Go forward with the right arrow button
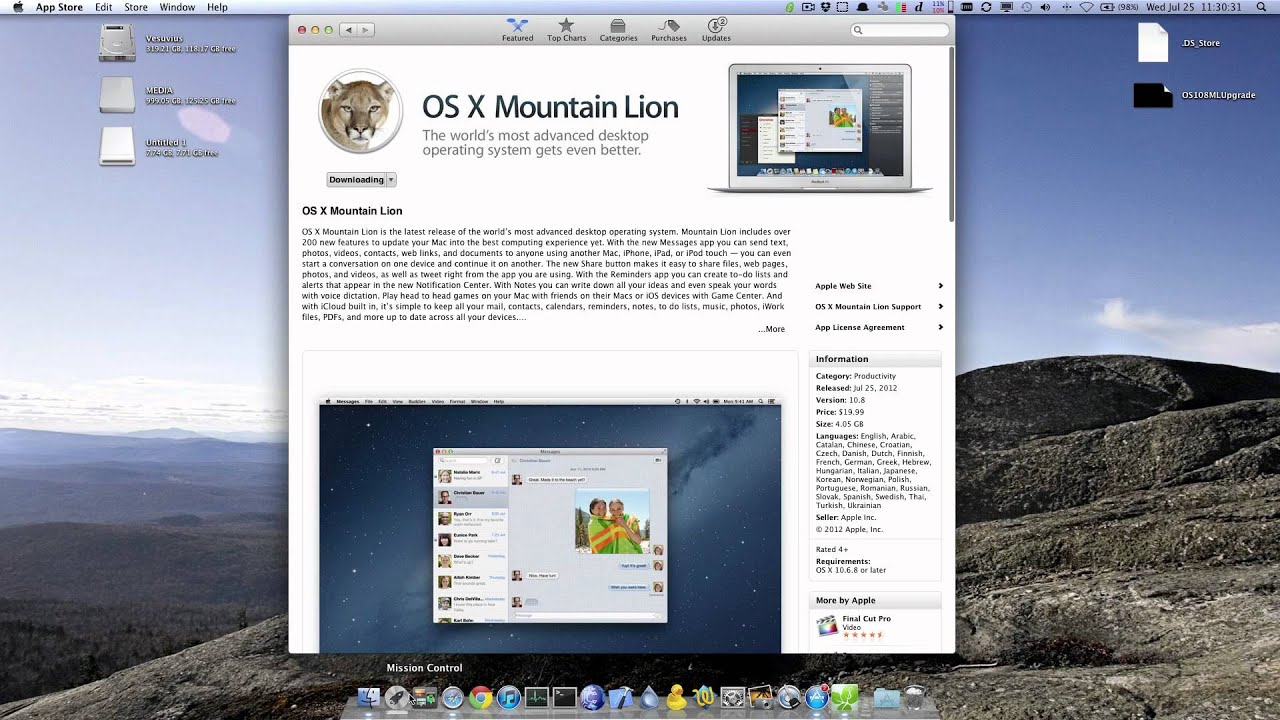This screenshot has height=720, width=1280. tap(366, 30)
